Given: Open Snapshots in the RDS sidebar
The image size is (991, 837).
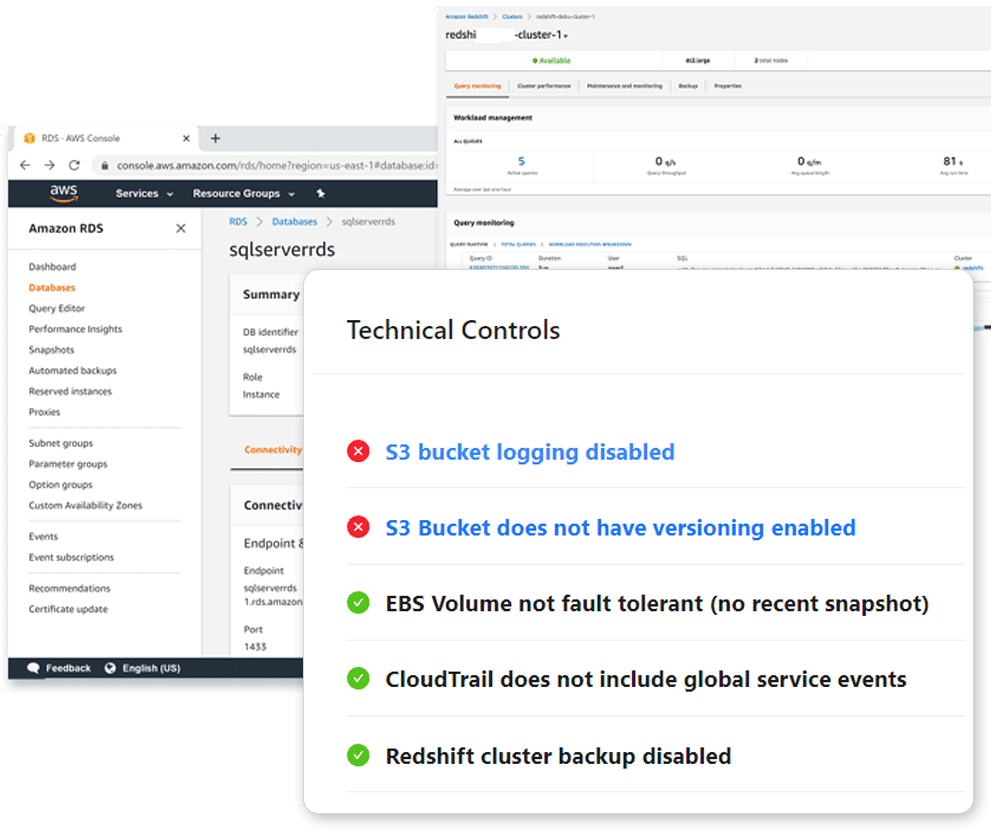Looking at the screenshot, I should pos(51,350).
